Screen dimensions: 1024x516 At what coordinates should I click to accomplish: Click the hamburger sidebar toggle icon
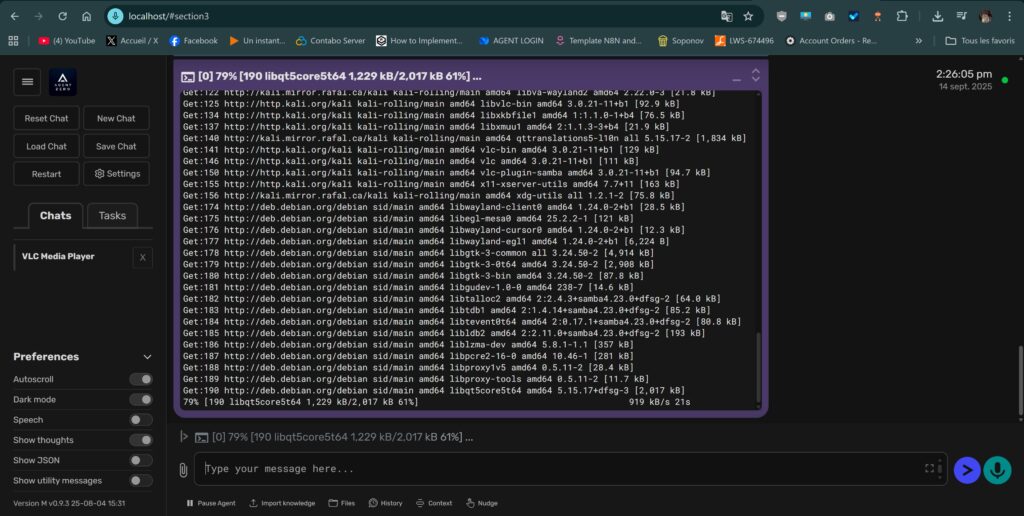28,82
